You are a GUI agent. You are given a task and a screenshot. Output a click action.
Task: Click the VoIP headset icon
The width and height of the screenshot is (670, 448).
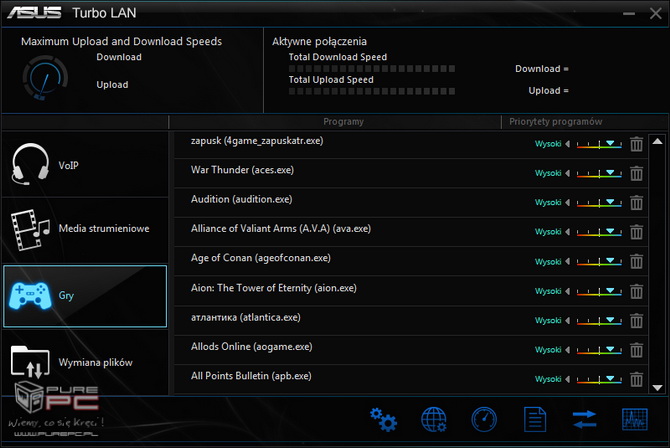click(x=30, y=164)
